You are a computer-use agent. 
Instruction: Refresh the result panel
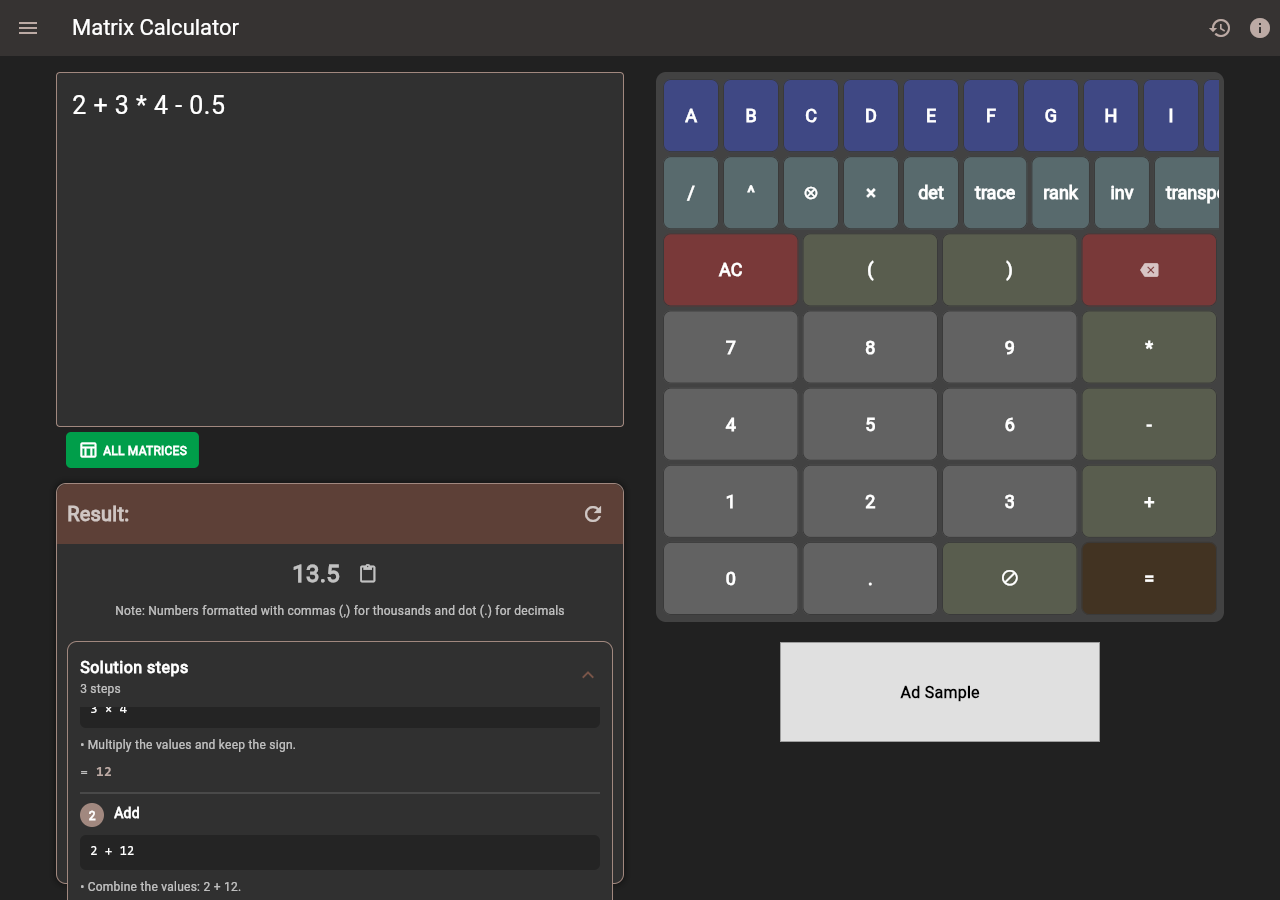click(593, 514)
